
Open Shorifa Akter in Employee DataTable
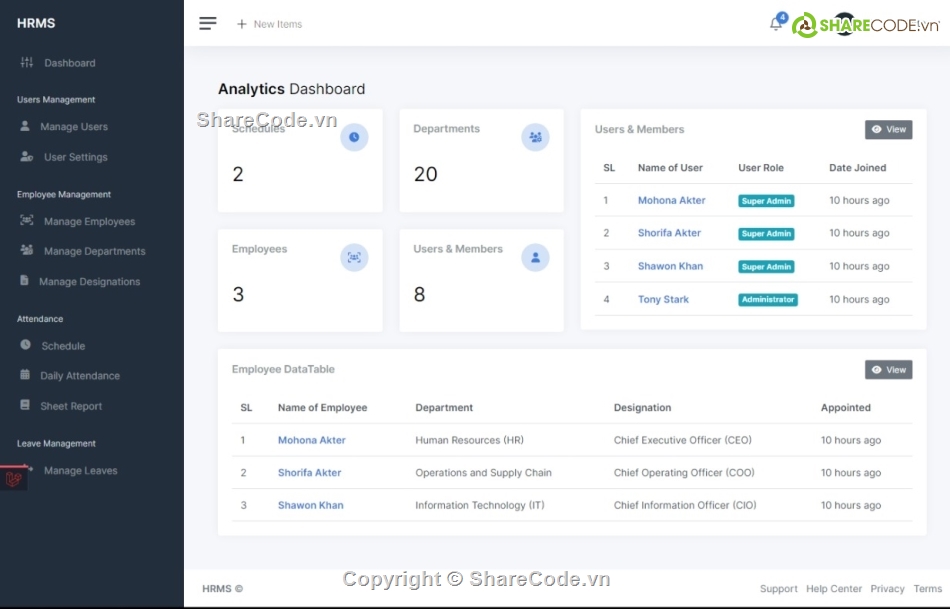(x=309, y=472)
